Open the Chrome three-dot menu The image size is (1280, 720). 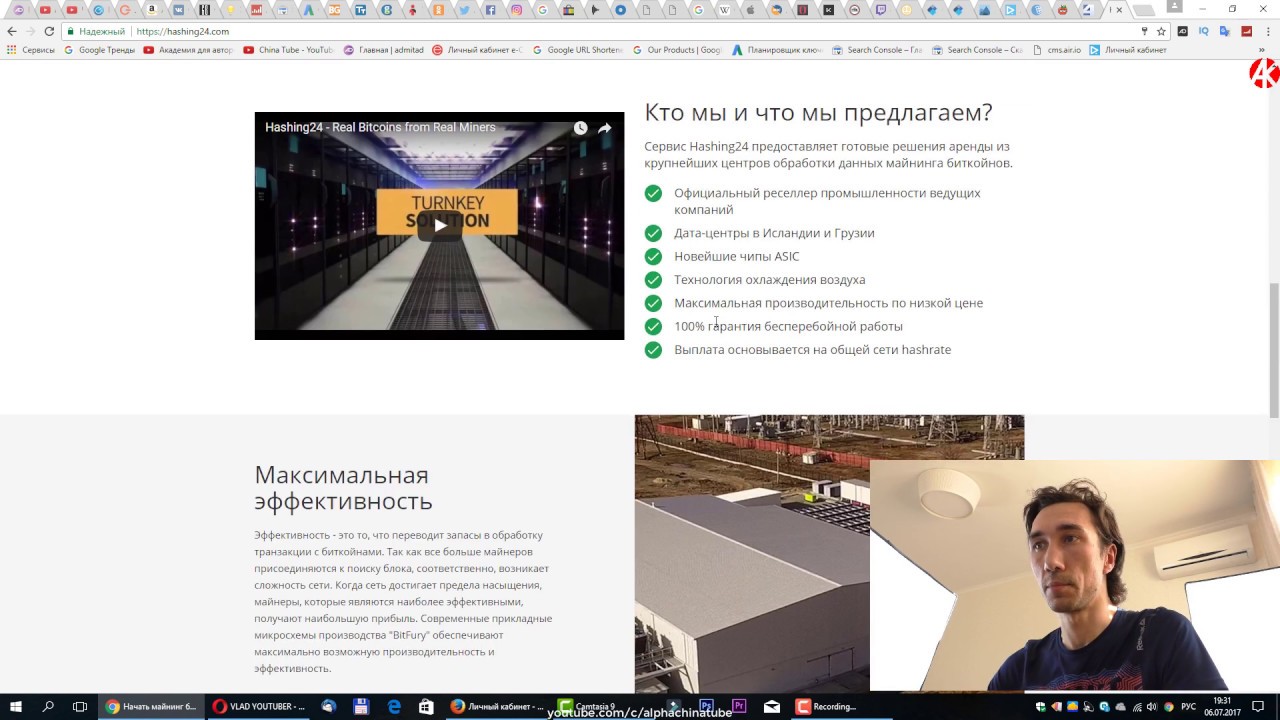[x=1267, y=31]
